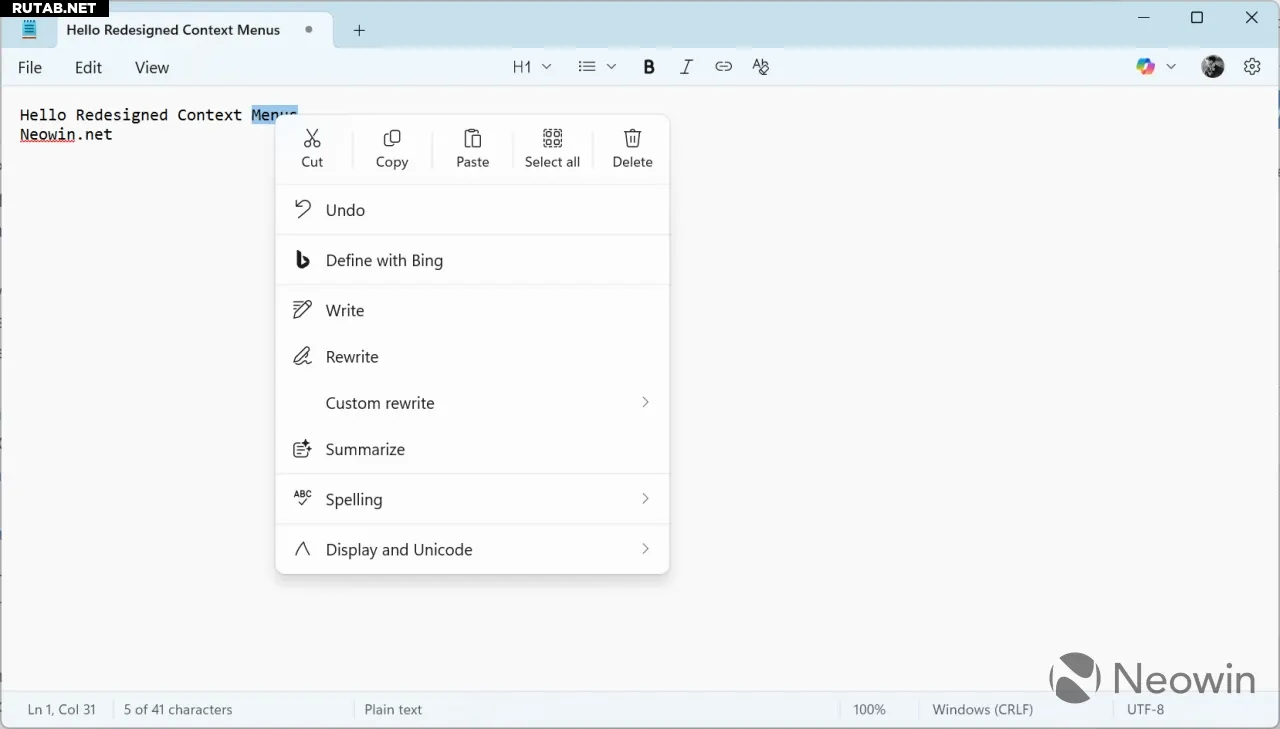
Task: Click the clear formatting icon
Action: 761,67
